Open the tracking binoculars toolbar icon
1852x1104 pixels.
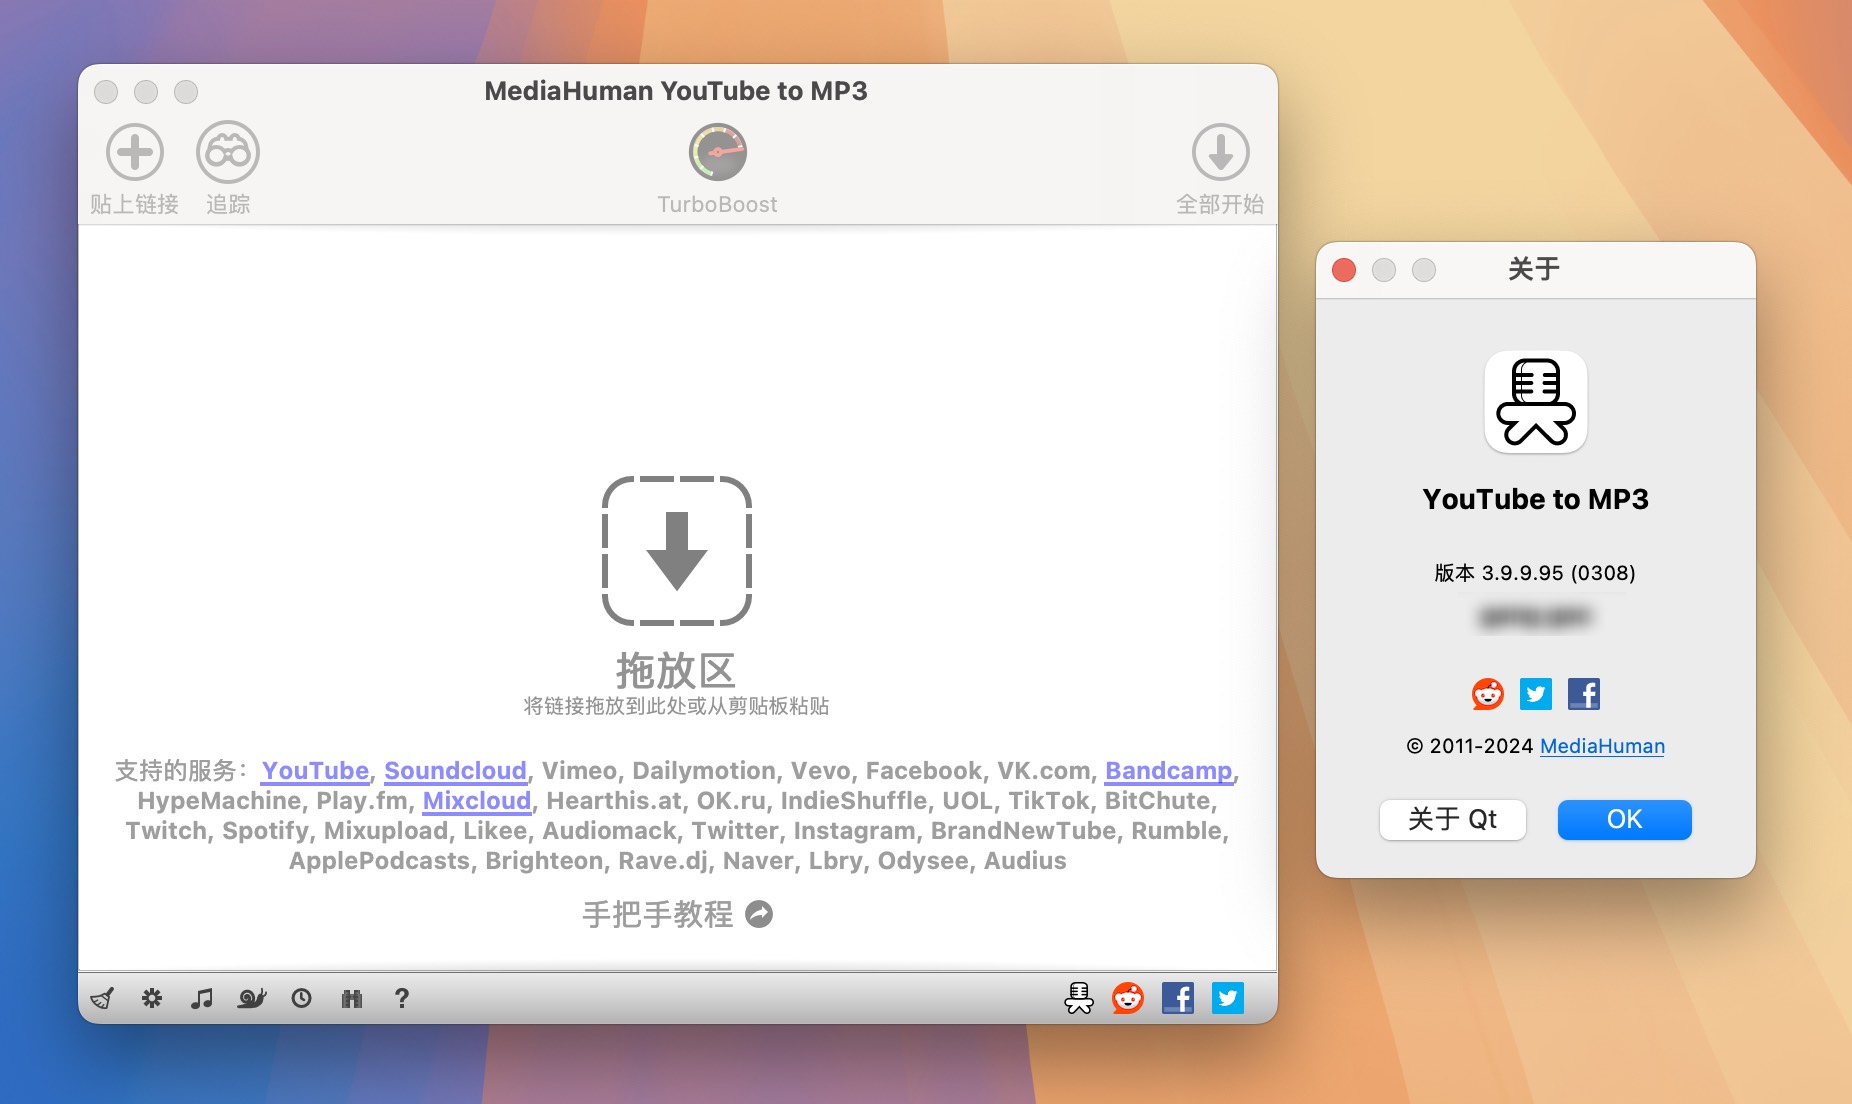(228, 152)
